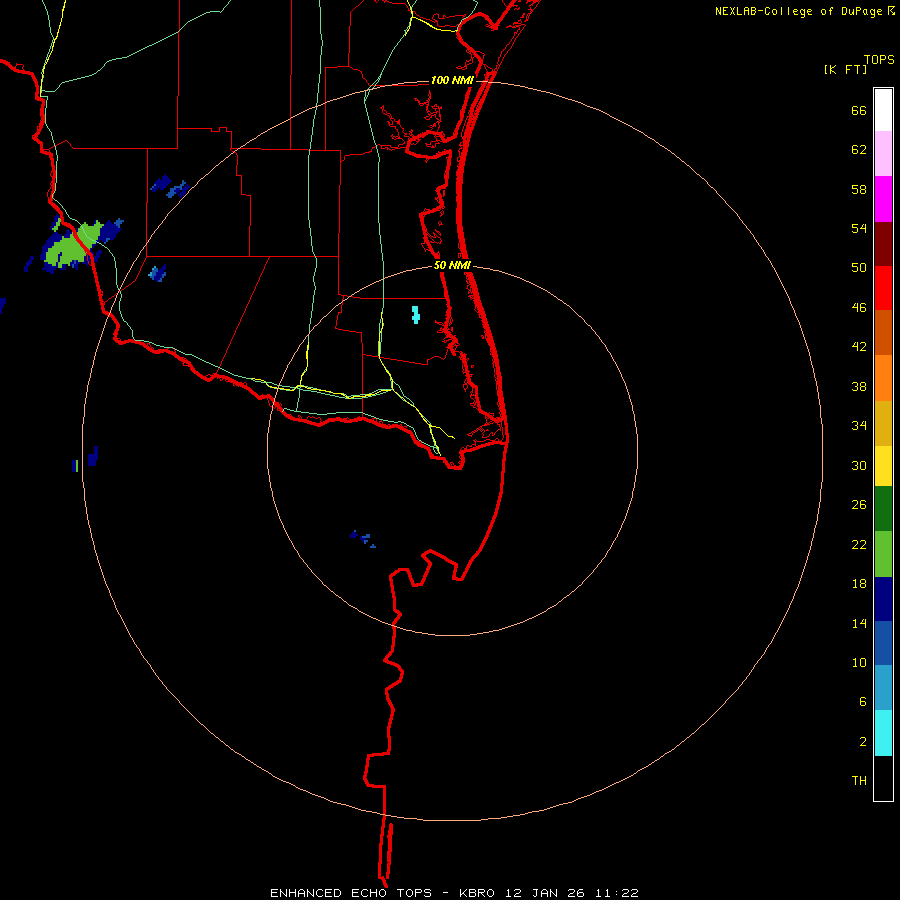Click the light pink legend swatch
900x900 pixels.
(883, 153)
